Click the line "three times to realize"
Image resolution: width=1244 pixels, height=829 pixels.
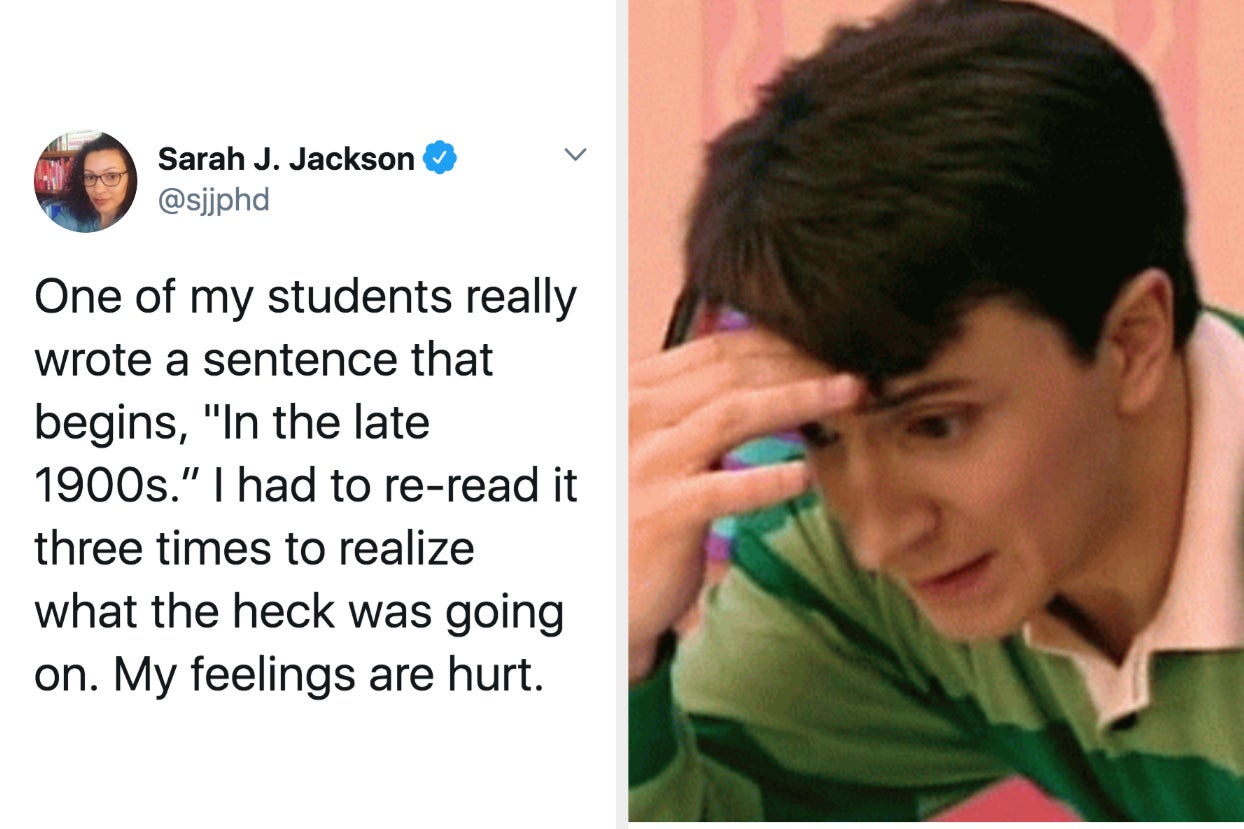tap(255, 548)
